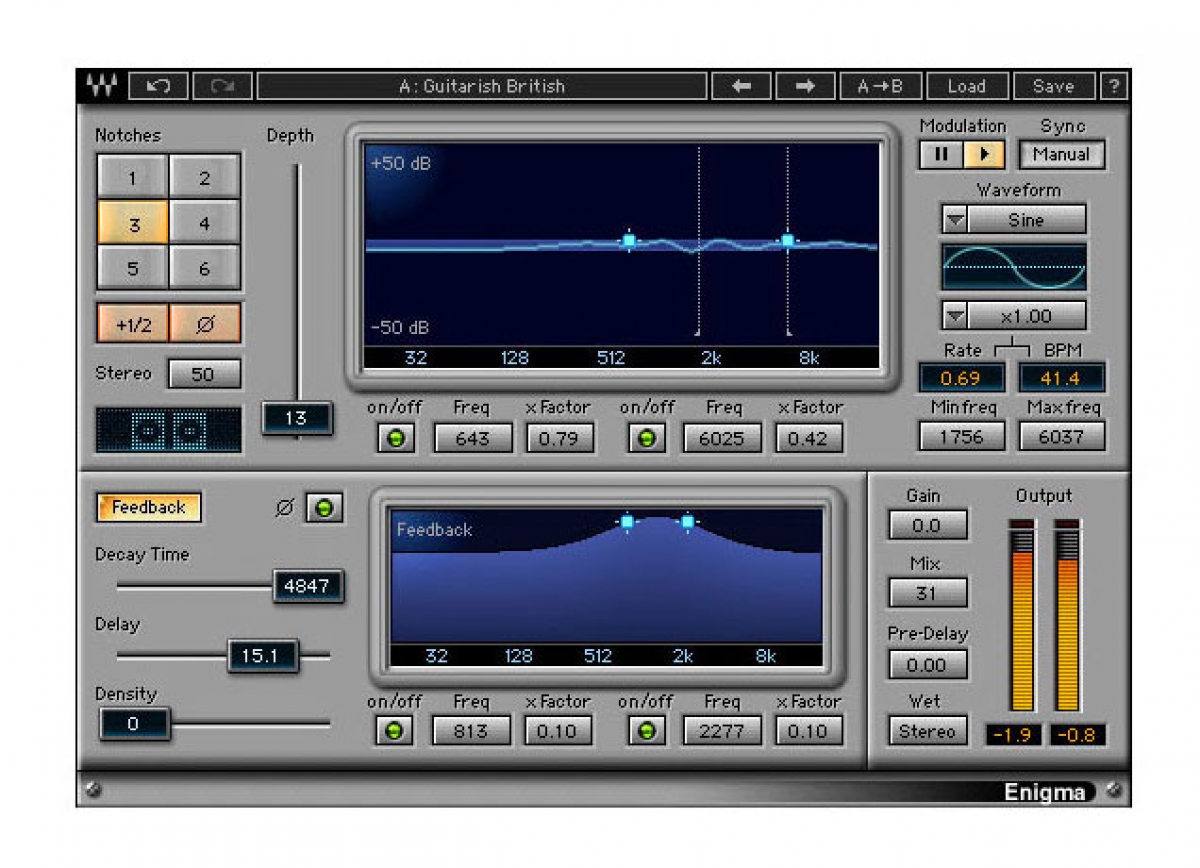Screen dimensions: 1200x868
Task: Click the Depth slider handle showing 13
Action: 297,419
